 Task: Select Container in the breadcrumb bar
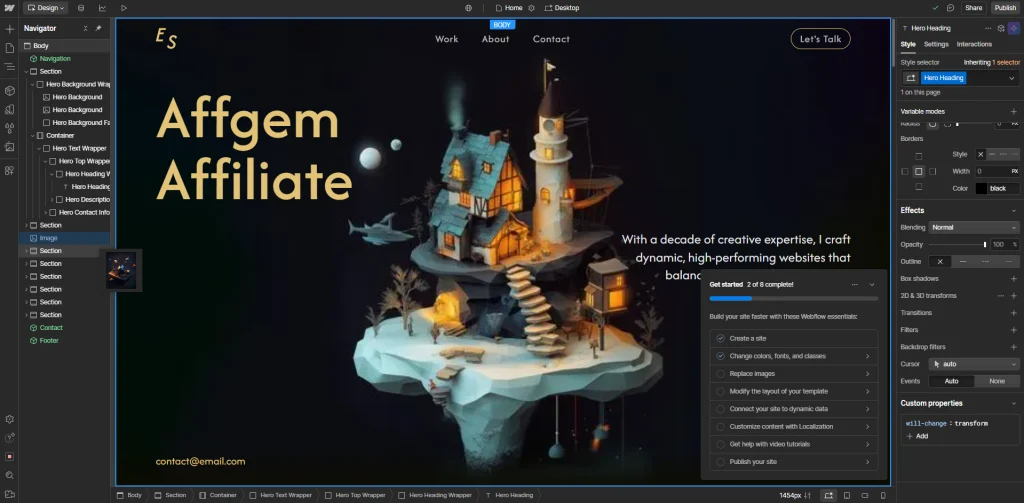217,495
